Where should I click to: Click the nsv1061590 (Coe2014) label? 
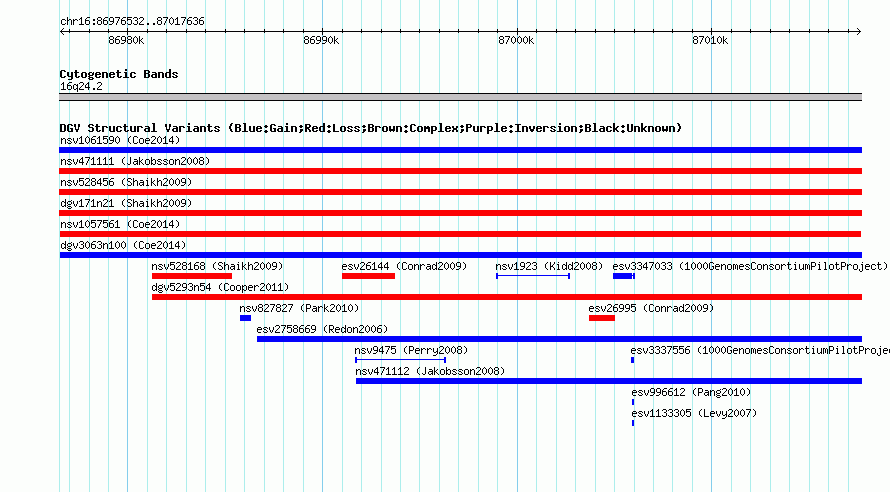click(120, 140)
